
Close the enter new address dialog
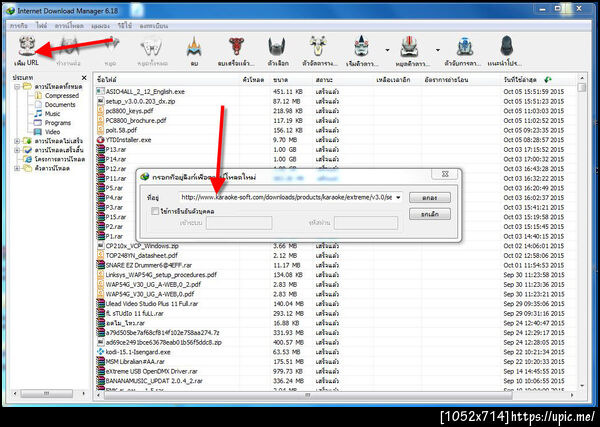(x=445, y=174)
